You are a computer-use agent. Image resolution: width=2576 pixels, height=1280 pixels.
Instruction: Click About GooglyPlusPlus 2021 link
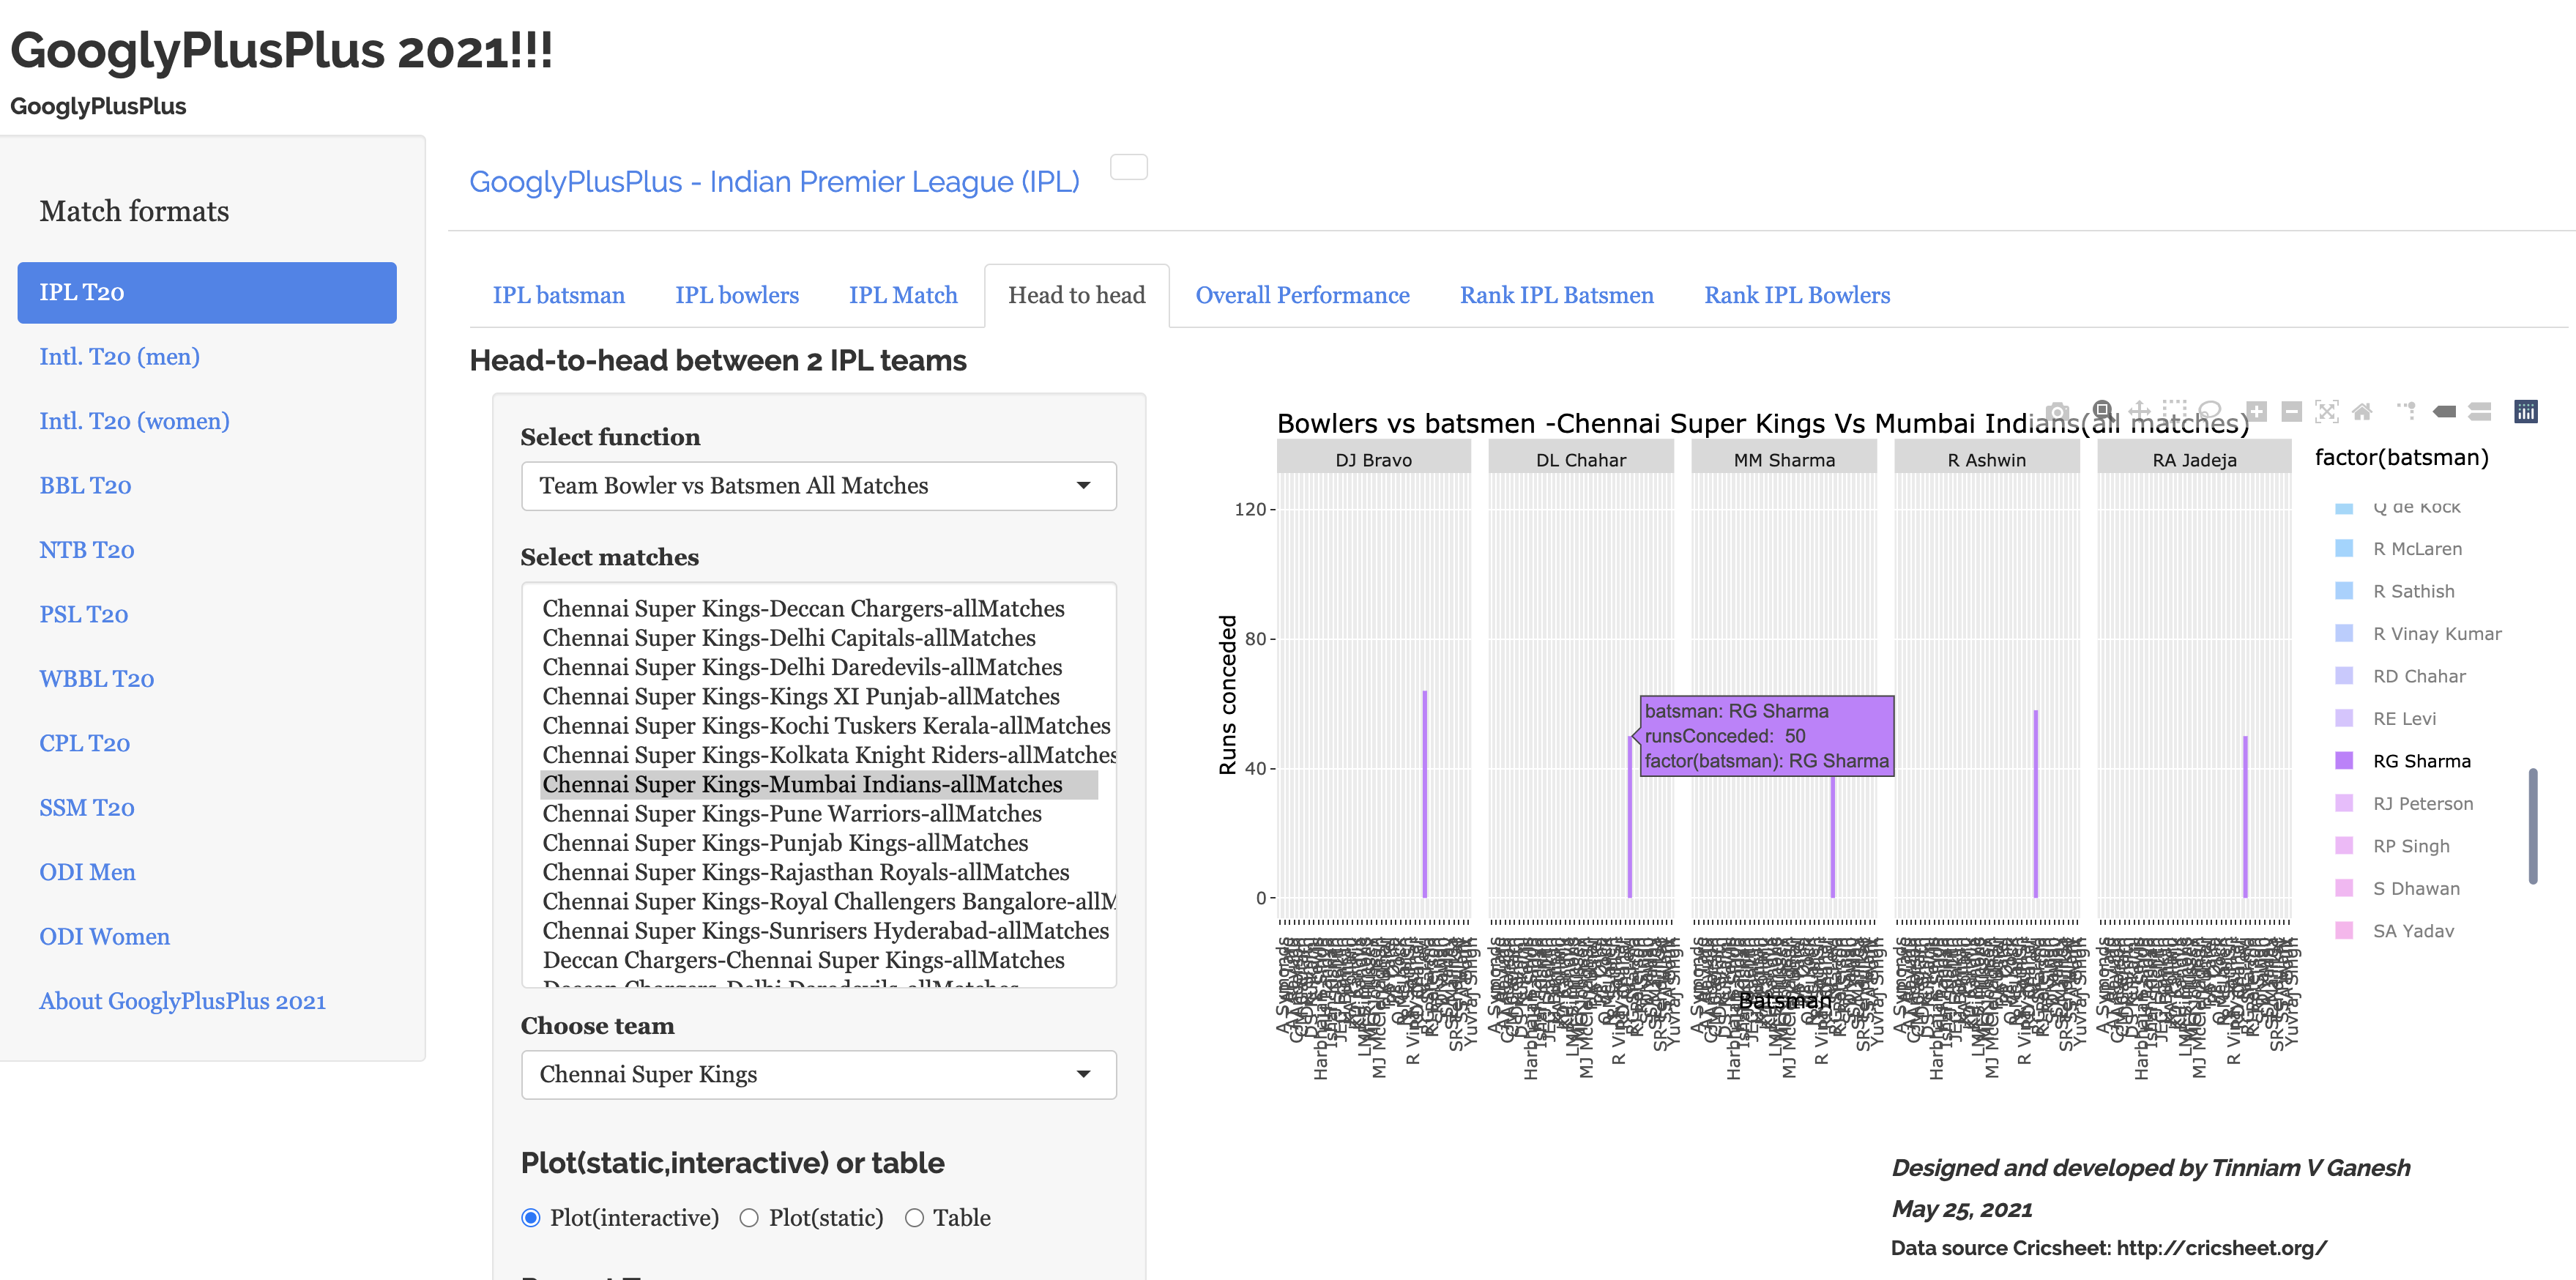click(182, 1001)
